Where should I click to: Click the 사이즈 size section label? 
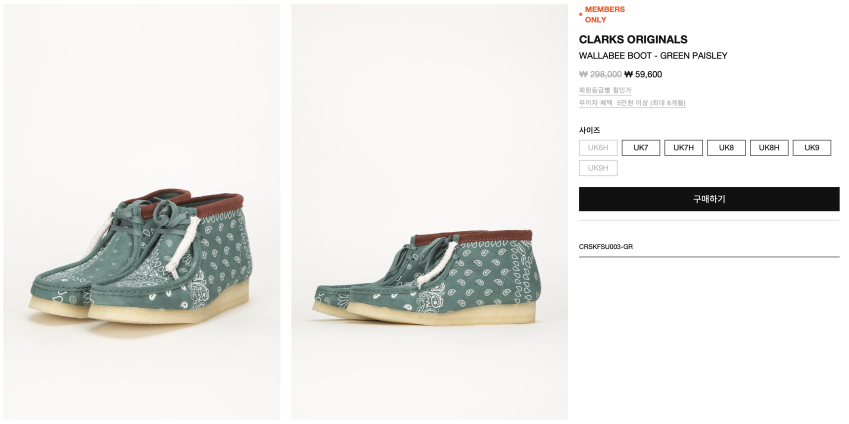(x=589, y=130)
